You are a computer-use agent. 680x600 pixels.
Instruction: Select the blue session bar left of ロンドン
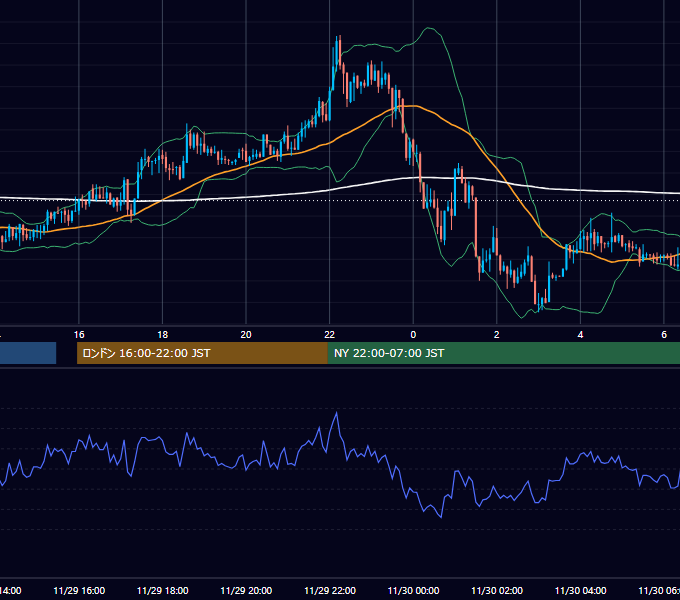(28, 353)
